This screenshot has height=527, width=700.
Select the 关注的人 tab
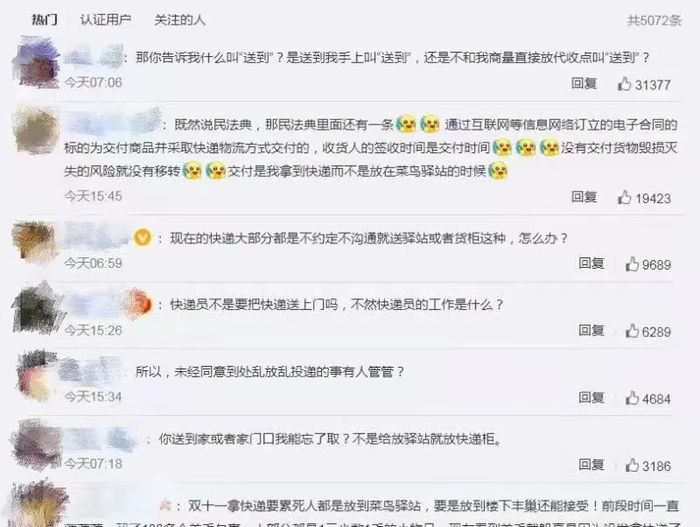179,20
